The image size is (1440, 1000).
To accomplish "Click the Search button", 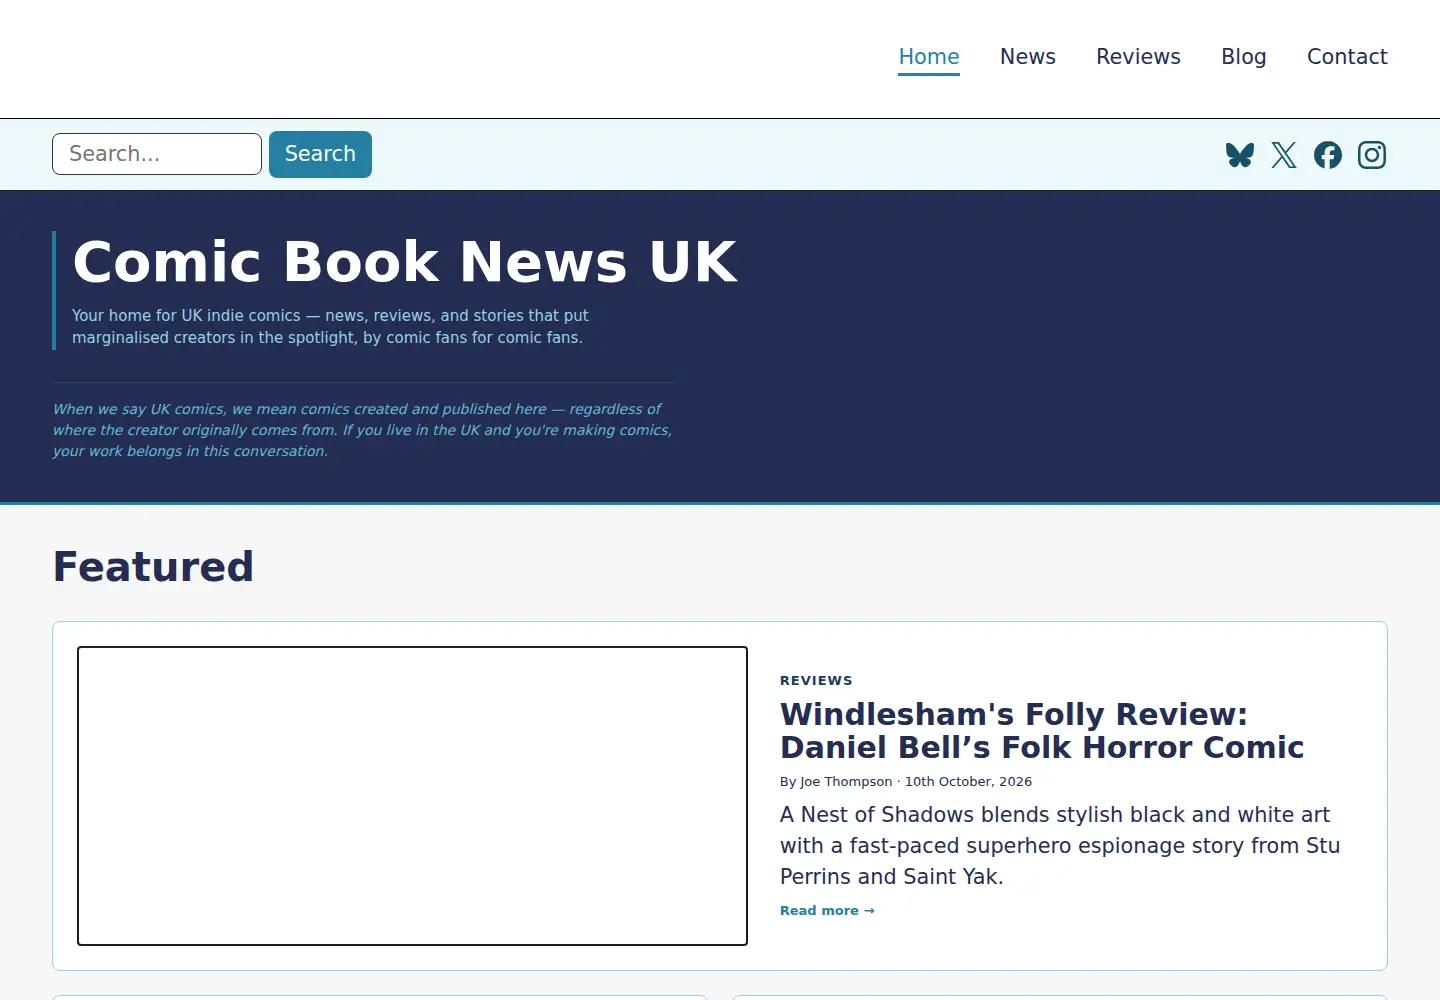I will pos(320,154).
